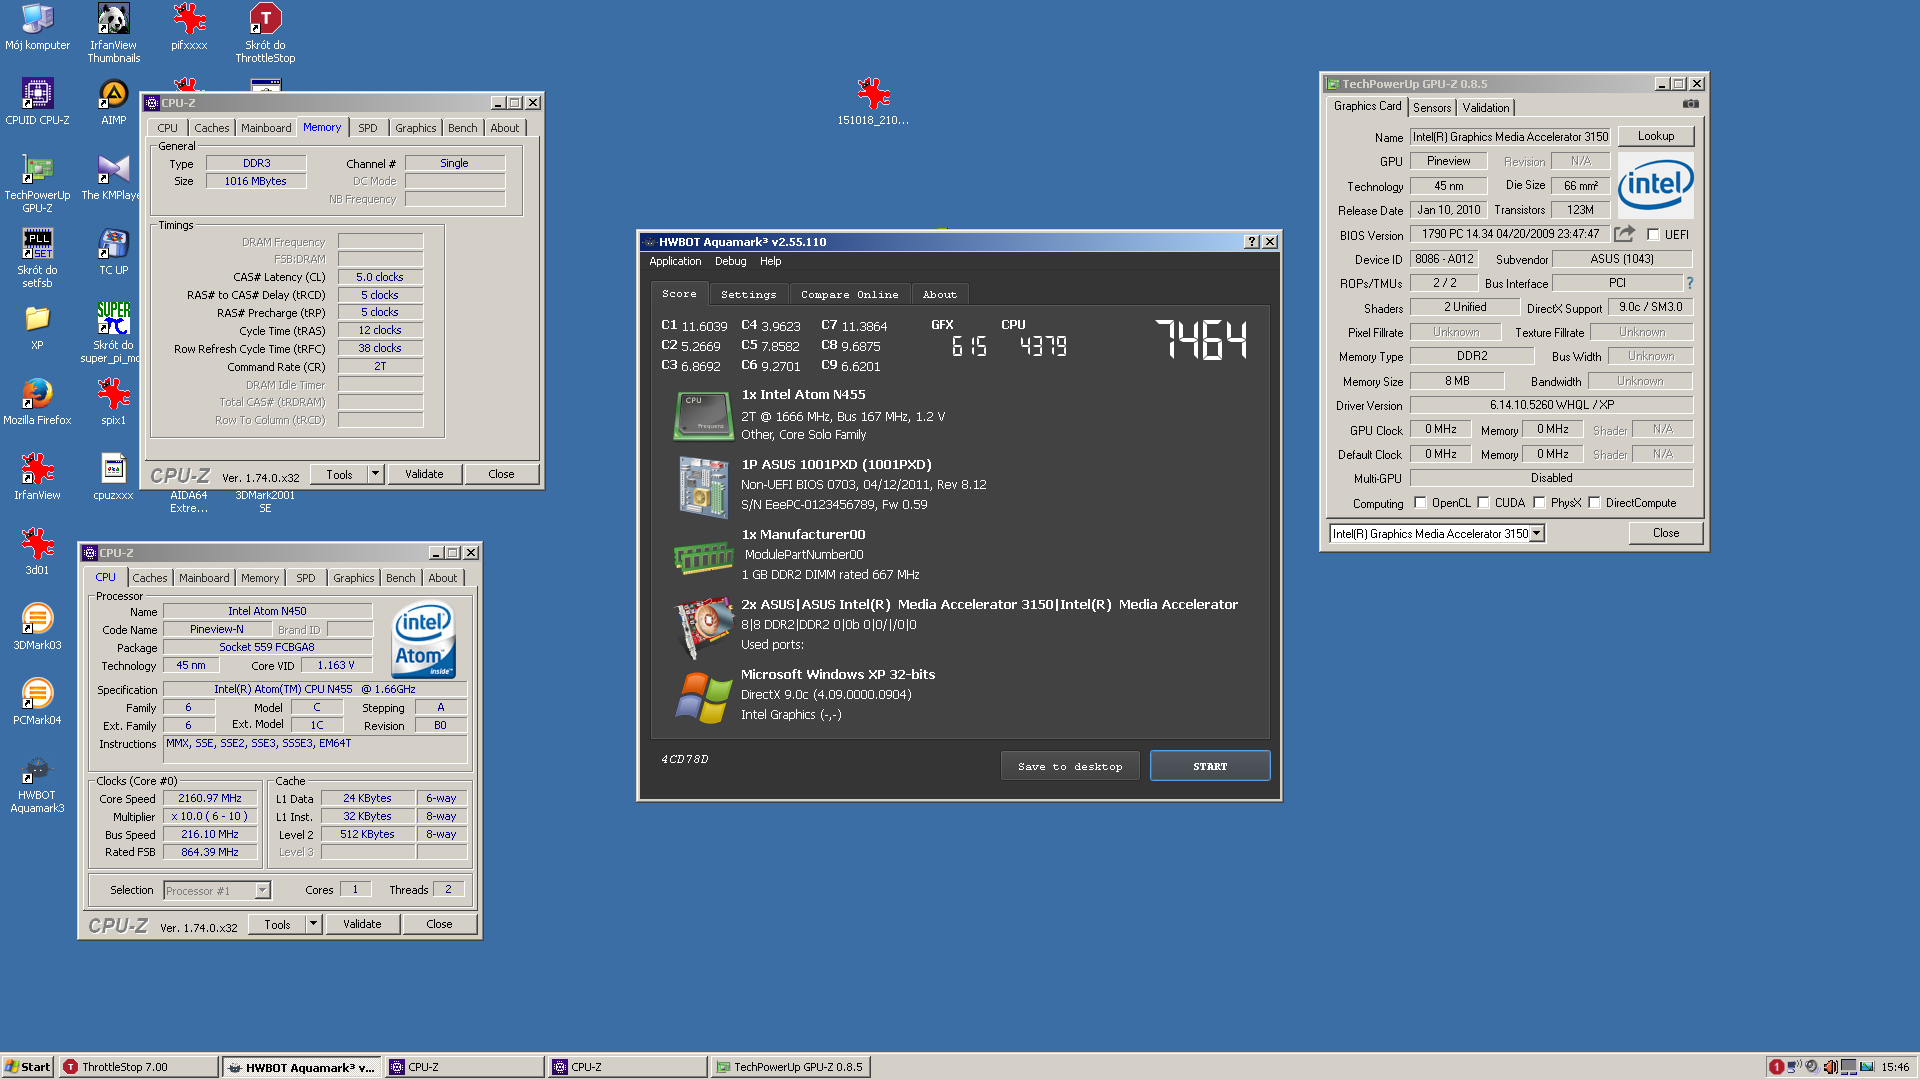The width and height of the screenshot is (1920, 1080).
Task: Click Tools button in lower CPU-Z
Action: pyautogui.click(x=277, y=924)
